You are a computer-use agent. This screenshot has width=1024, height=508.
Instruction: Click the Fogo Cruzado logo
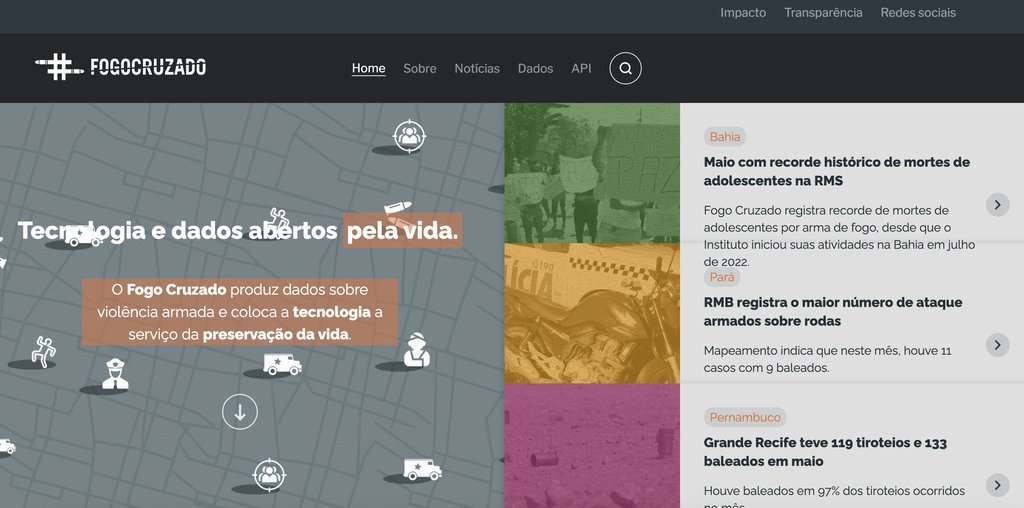[x=121, y=67]
